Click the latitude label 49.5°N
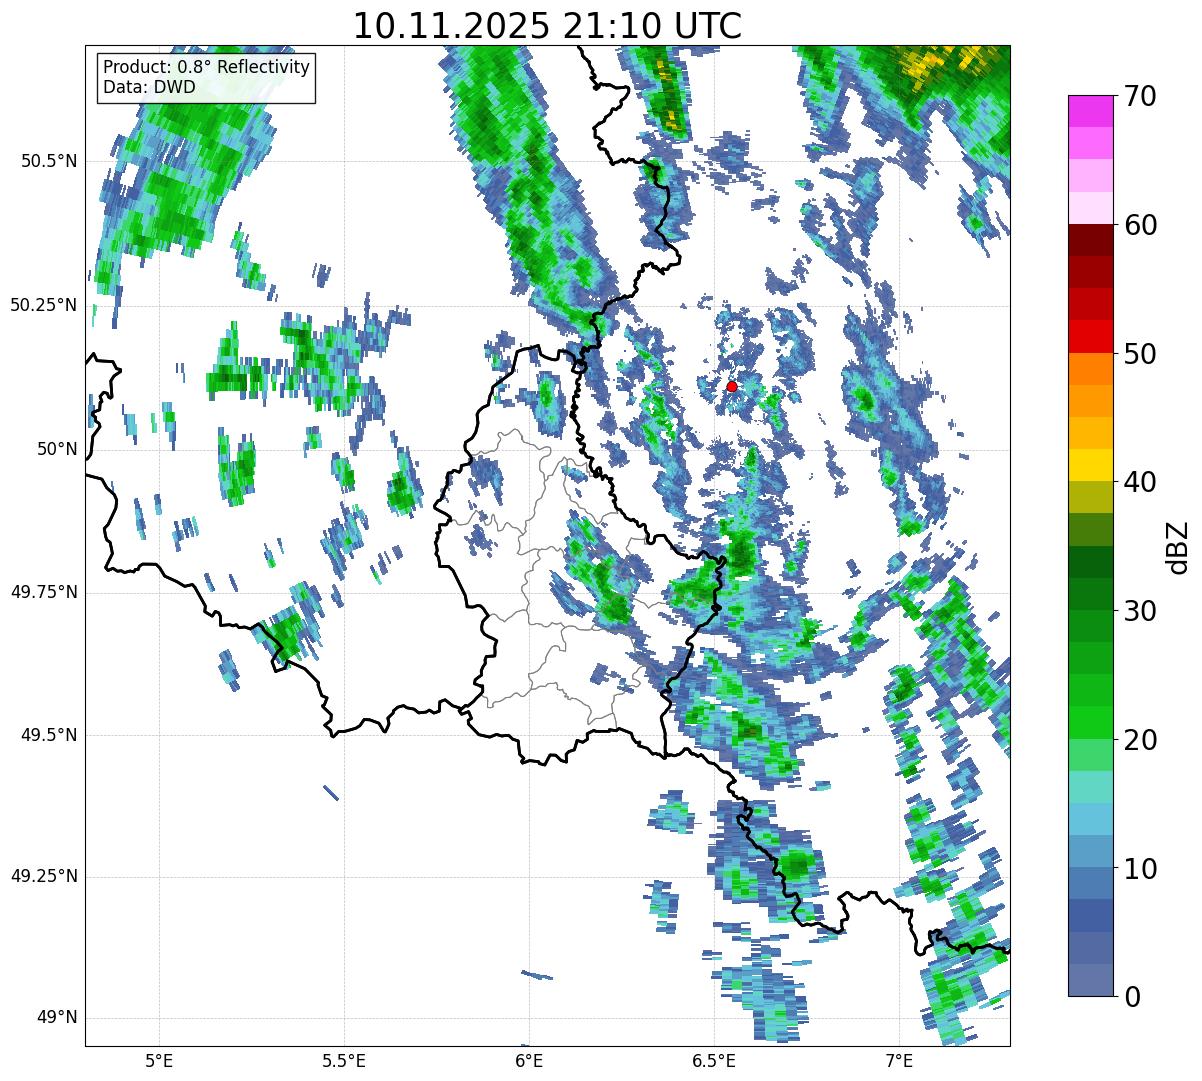1202x1081 pixels. (x=50, y=735)
